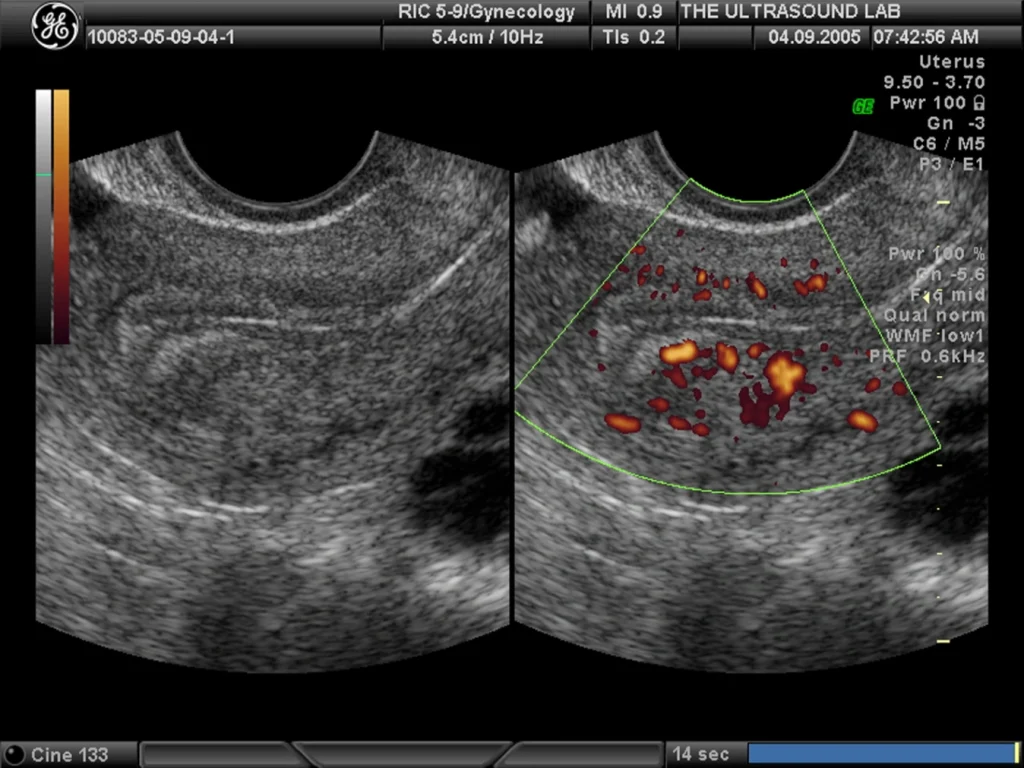
Task: Click the patient ID field 10083-05-09-04-1
Action: point(161,37)
